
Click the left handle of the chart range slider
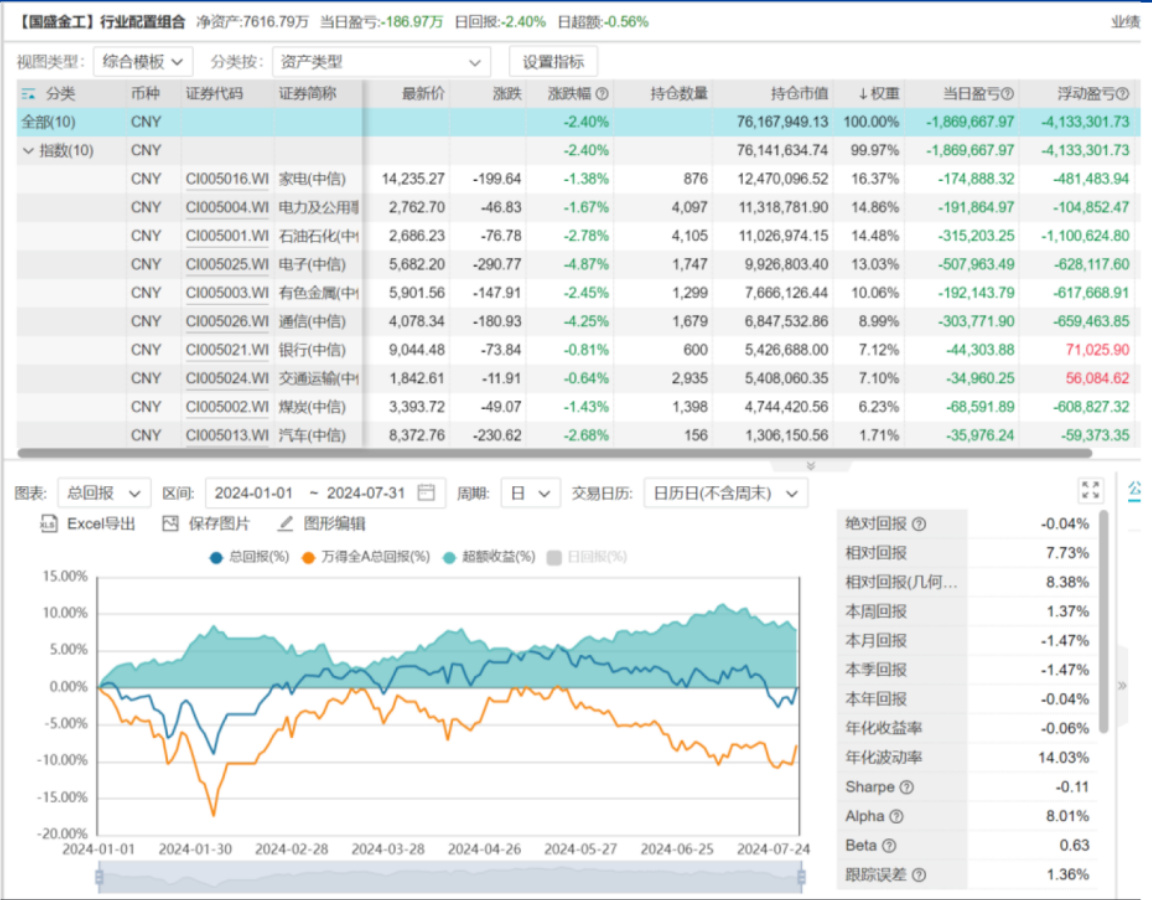(99, 877)
